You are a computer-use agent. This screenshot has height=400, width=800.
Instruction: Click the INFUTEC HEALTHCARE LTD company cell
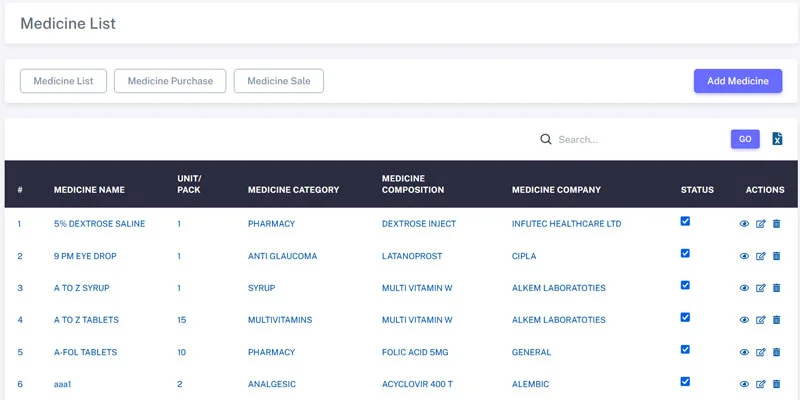tap(566, 224)
